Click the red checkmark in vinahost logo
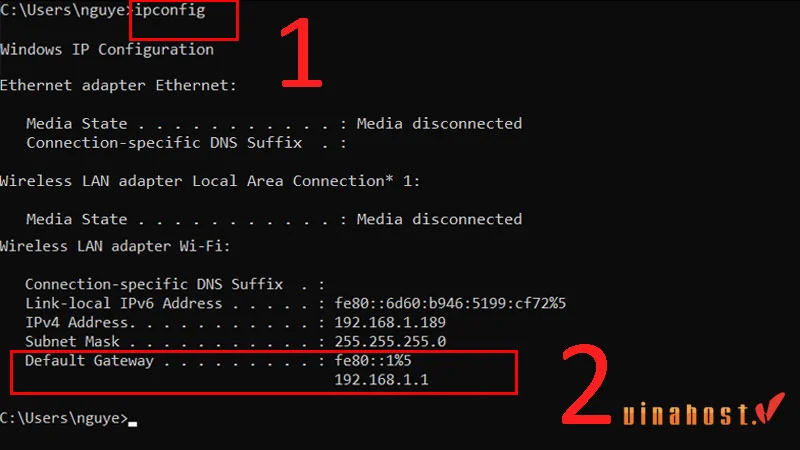 [770, 407]
